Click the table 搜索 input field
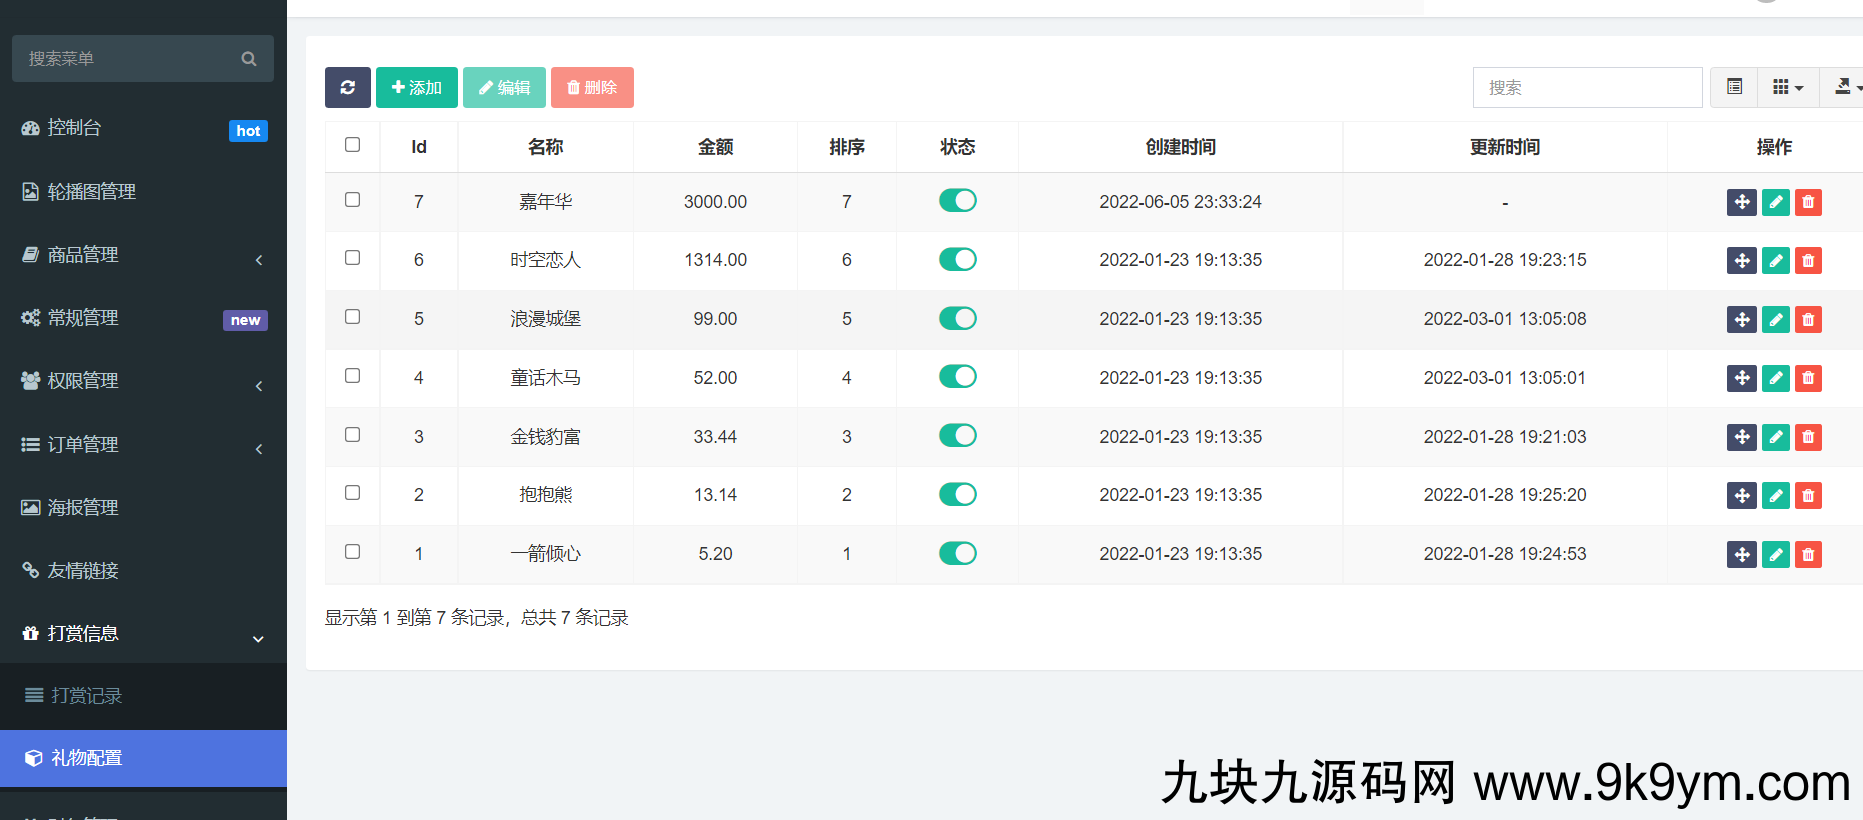The width and height of the screenshot is (1863, 820). point(1587,88)
